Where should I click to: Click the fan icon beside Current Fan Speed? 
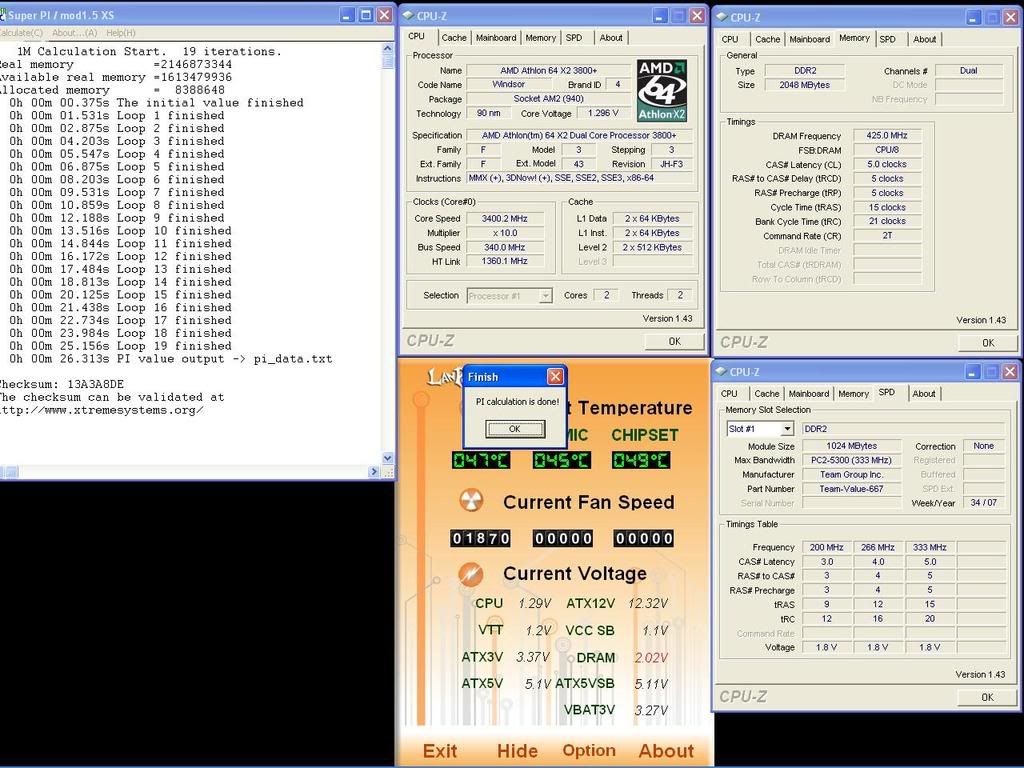(471, 501)
